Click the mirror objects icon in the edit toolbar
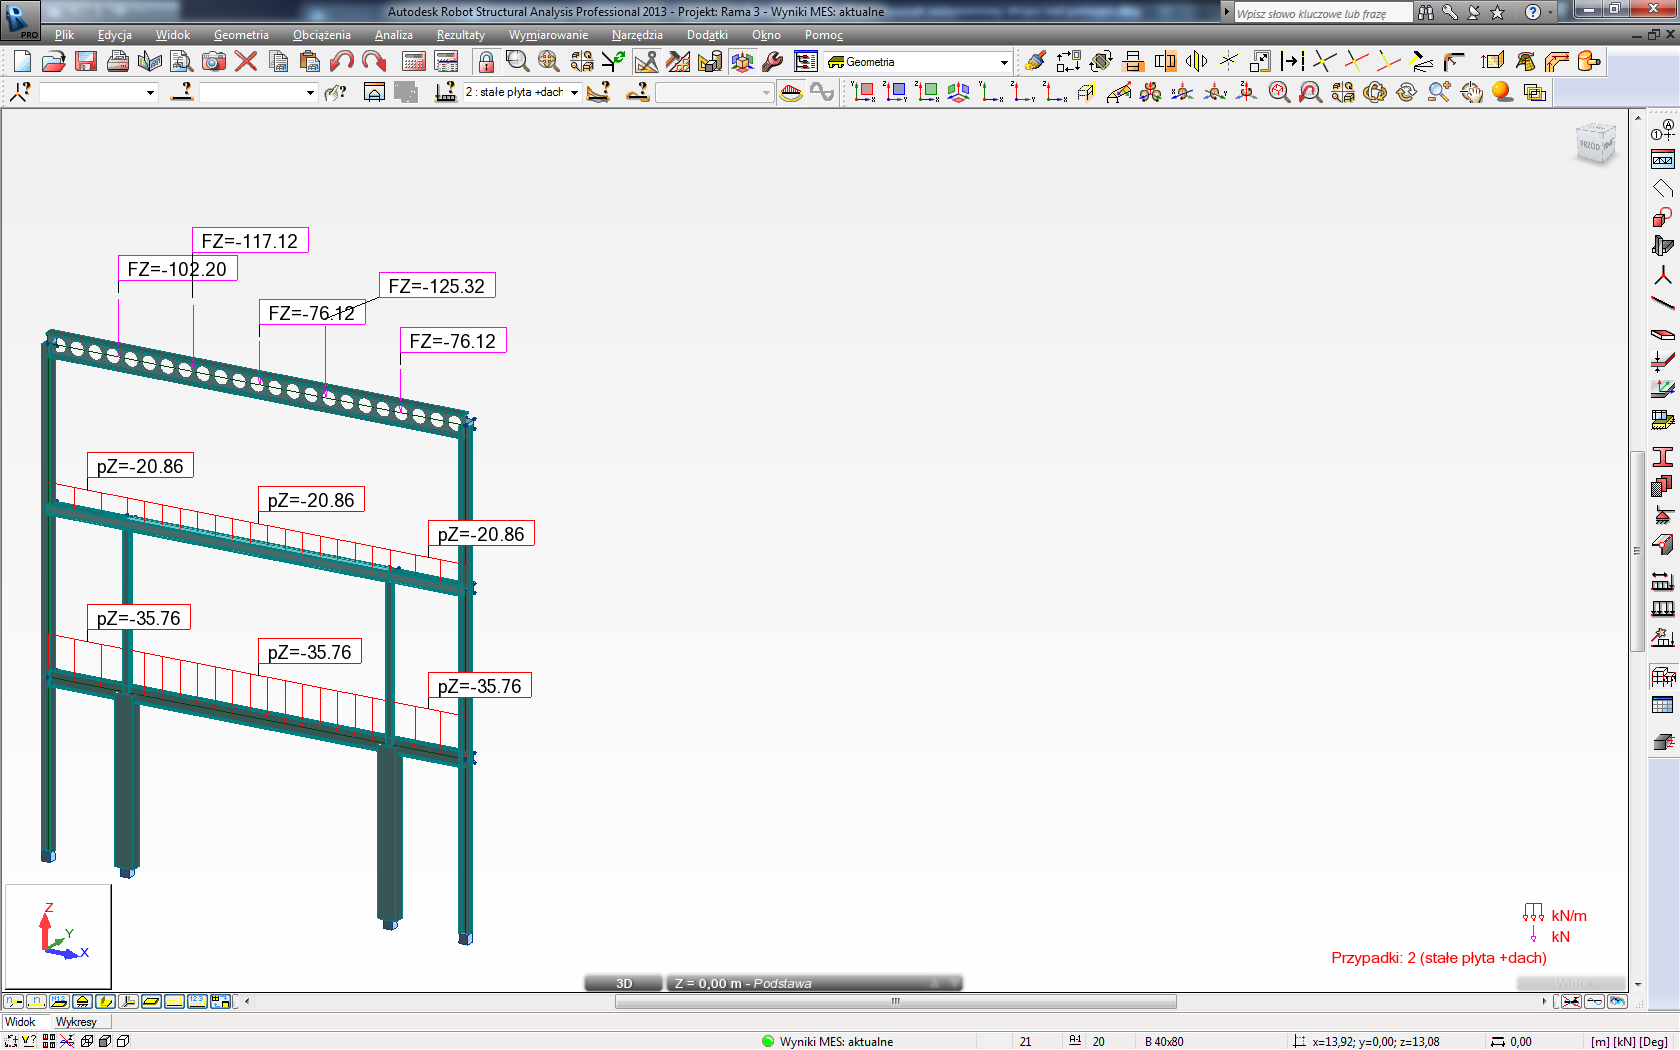 click(1197, 61)
